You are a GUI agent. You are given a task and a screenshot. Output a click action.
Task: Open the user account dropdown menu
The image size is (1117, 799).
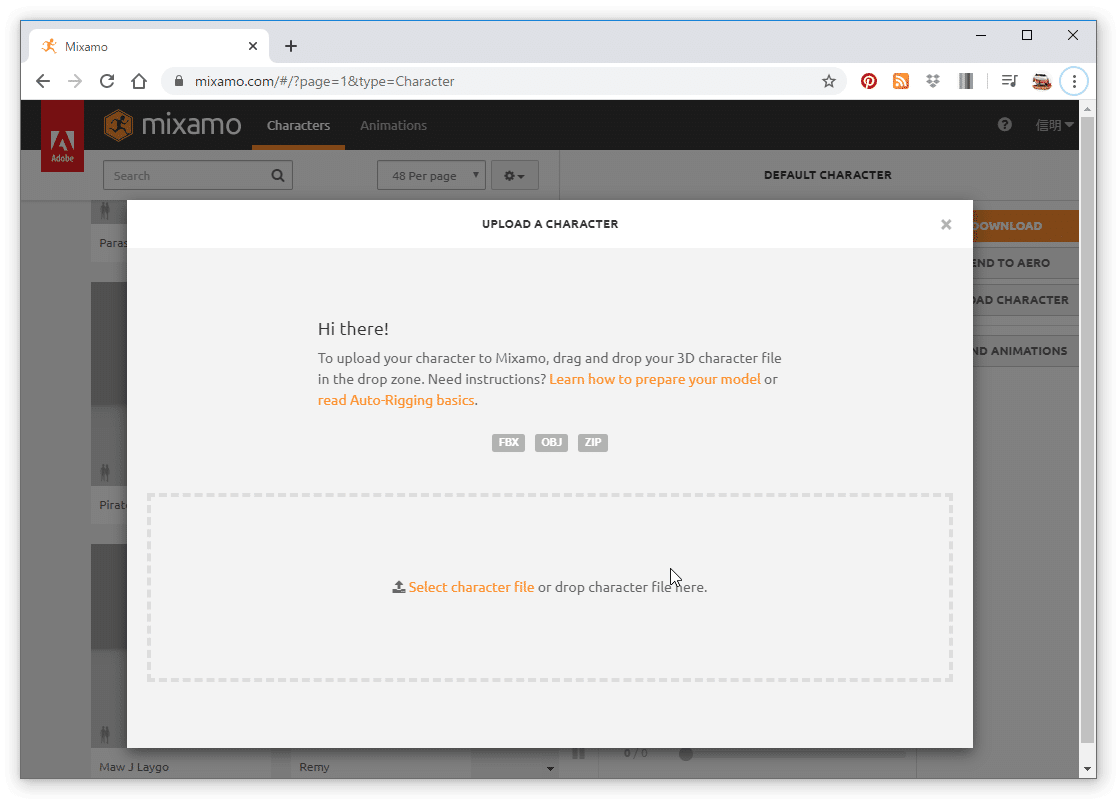1054,125
